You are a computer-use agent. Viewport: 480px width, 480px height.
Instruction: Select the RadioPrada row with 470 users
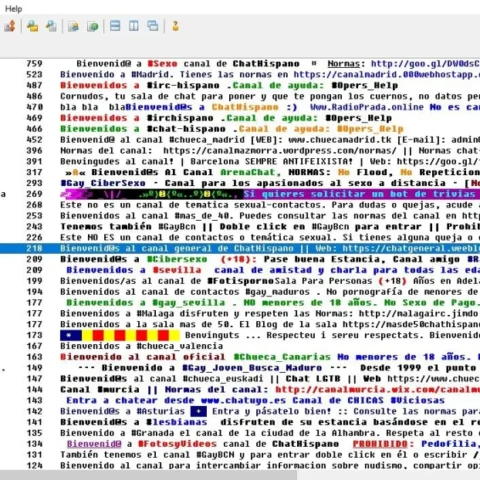(240, 107)
